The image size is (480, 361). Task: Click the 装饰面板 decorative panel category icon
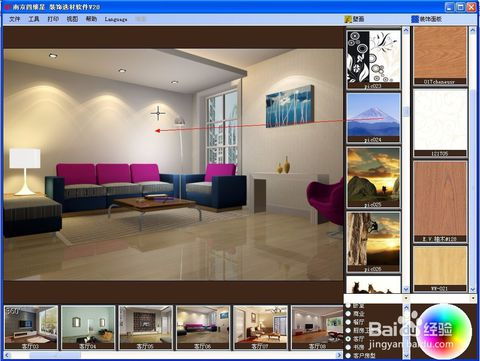pos(415,19)
